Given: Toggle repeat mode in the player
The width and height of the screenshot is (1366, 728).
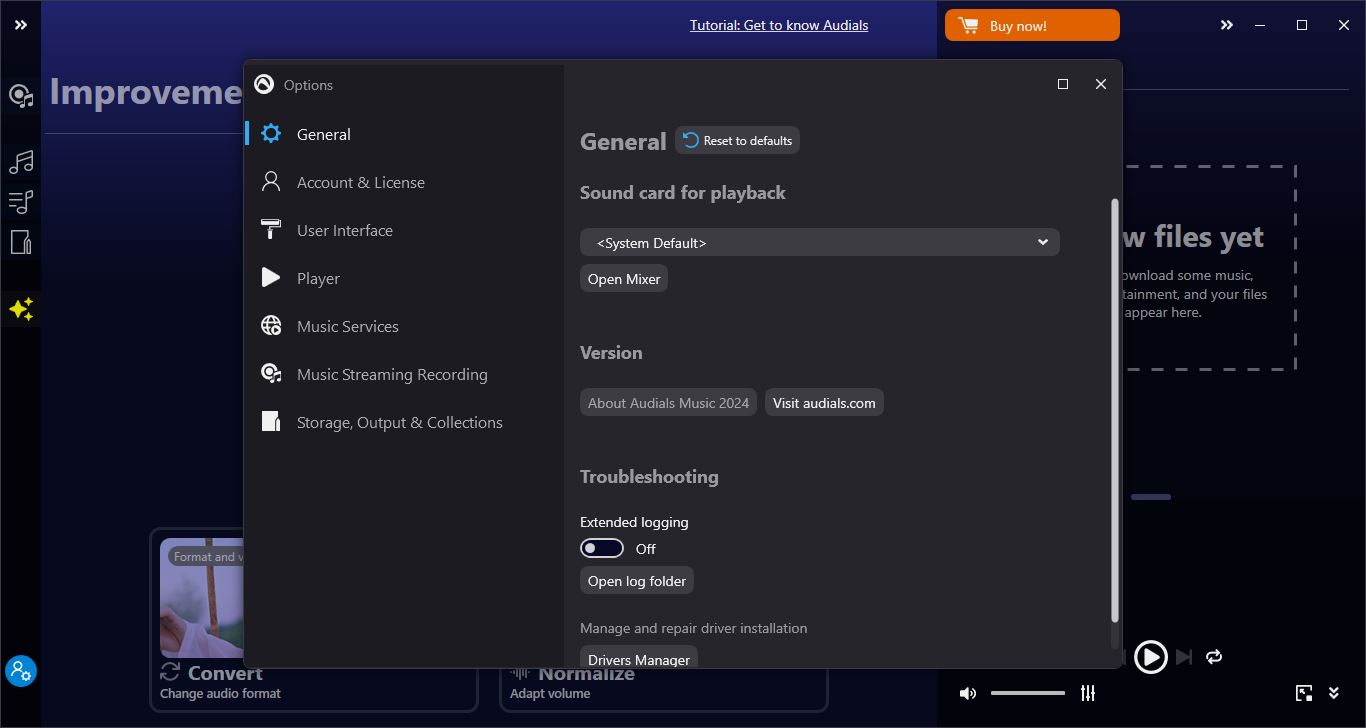Looking at the screenshot, I should (x=1214, y=657).
